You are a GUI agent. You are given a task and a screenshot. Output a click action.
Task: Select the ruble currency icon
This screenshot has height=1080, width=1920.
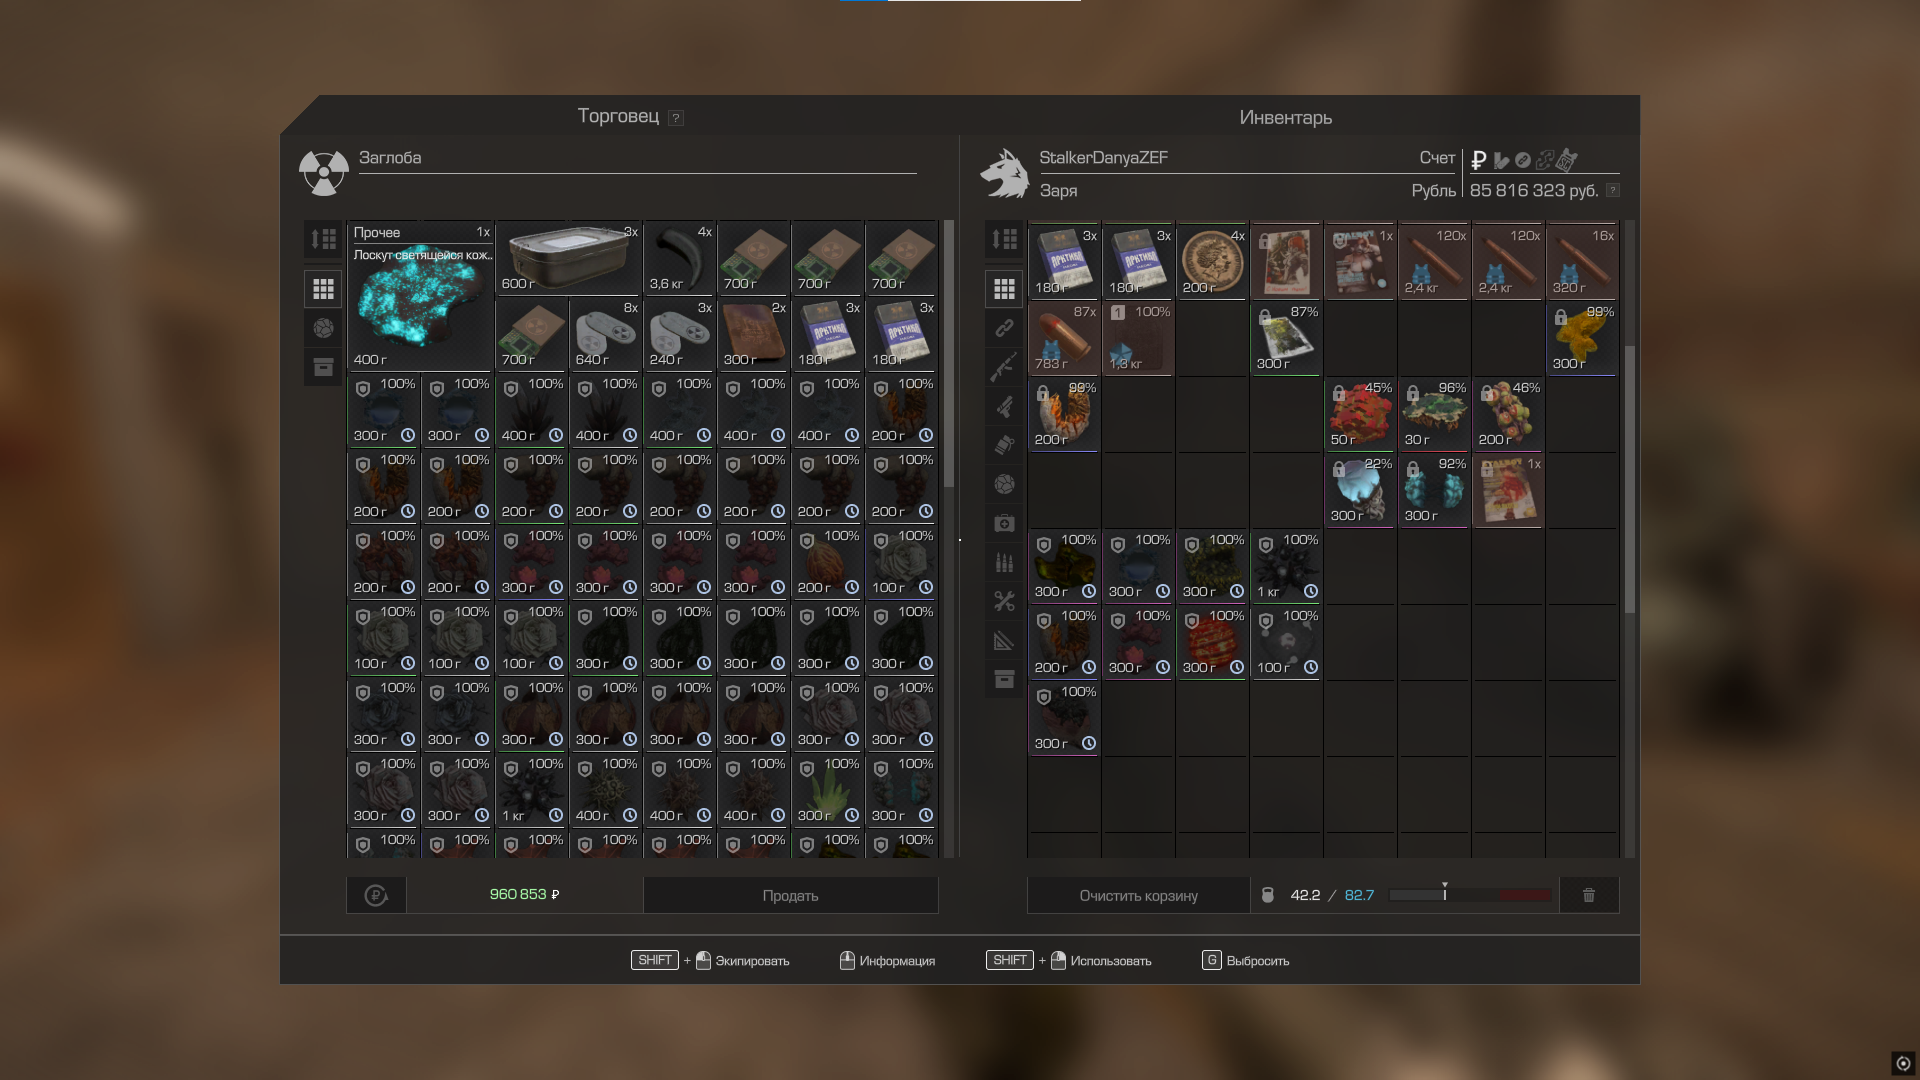pyautogui.click(x=1479, y=160)
